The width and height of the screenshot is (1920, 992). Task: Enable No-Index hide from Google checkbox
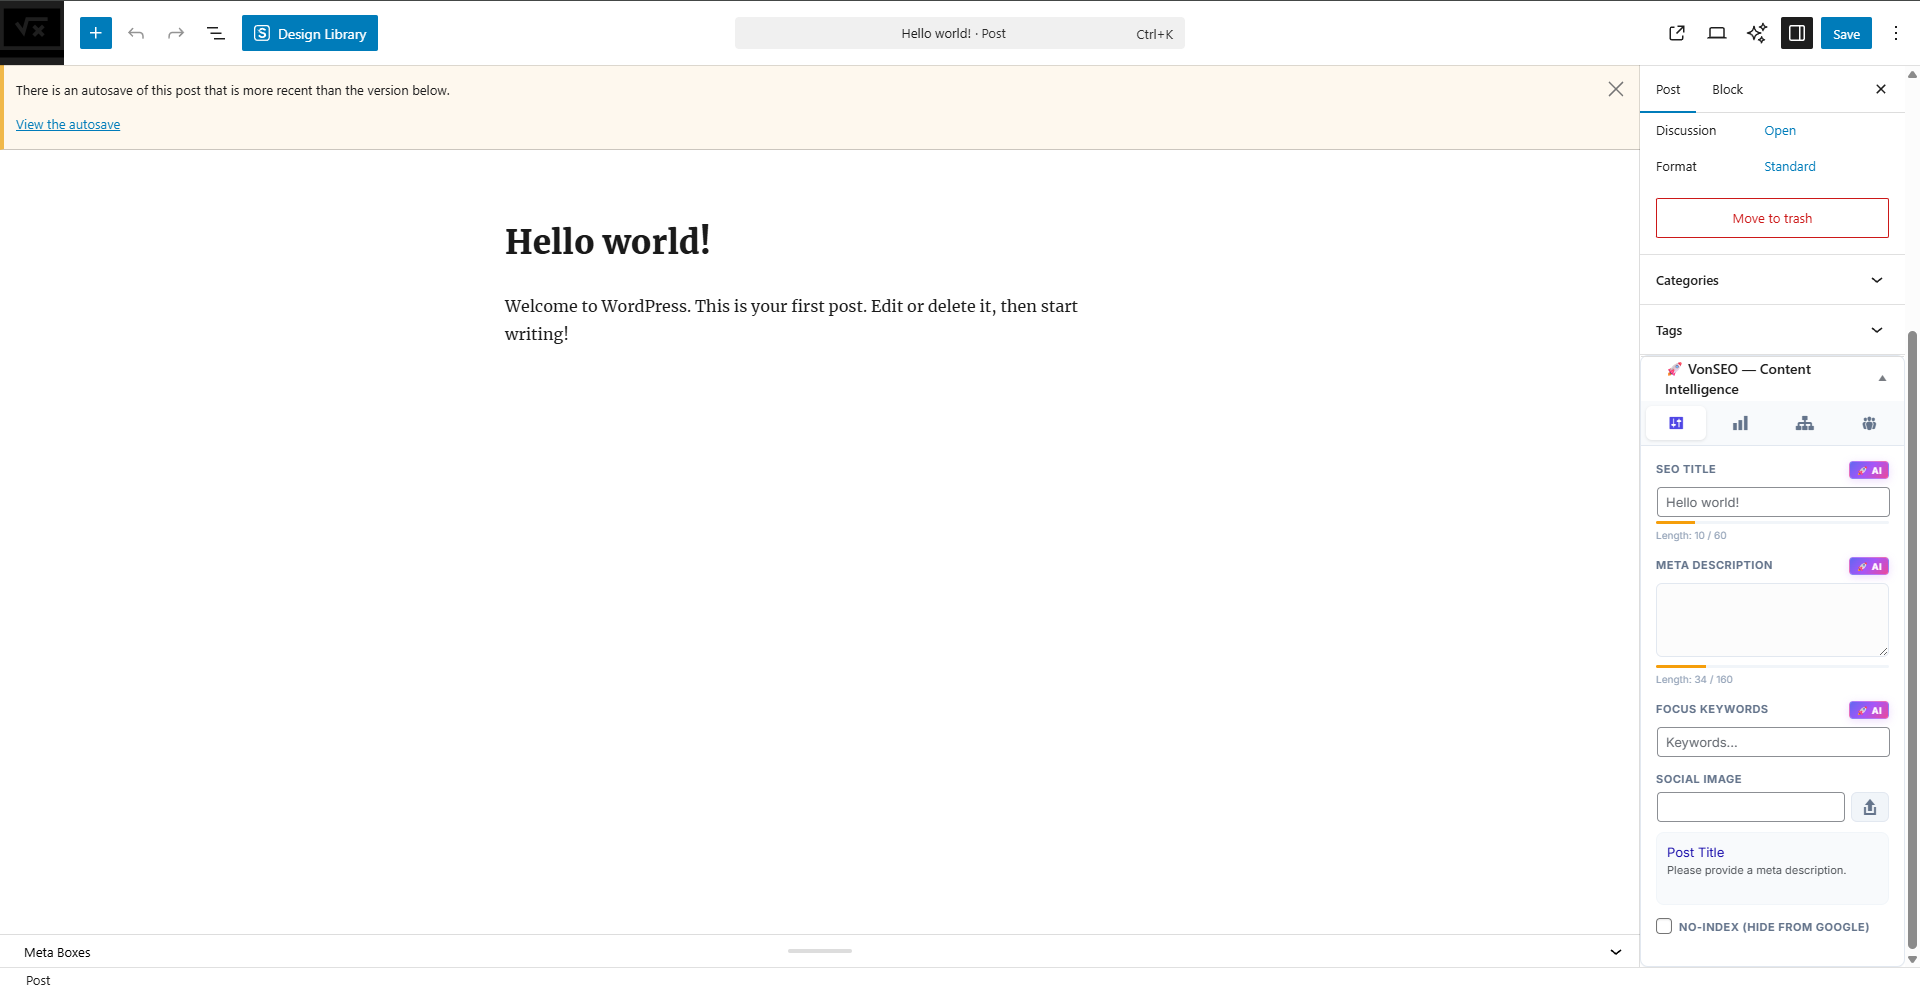point(1664,926)
